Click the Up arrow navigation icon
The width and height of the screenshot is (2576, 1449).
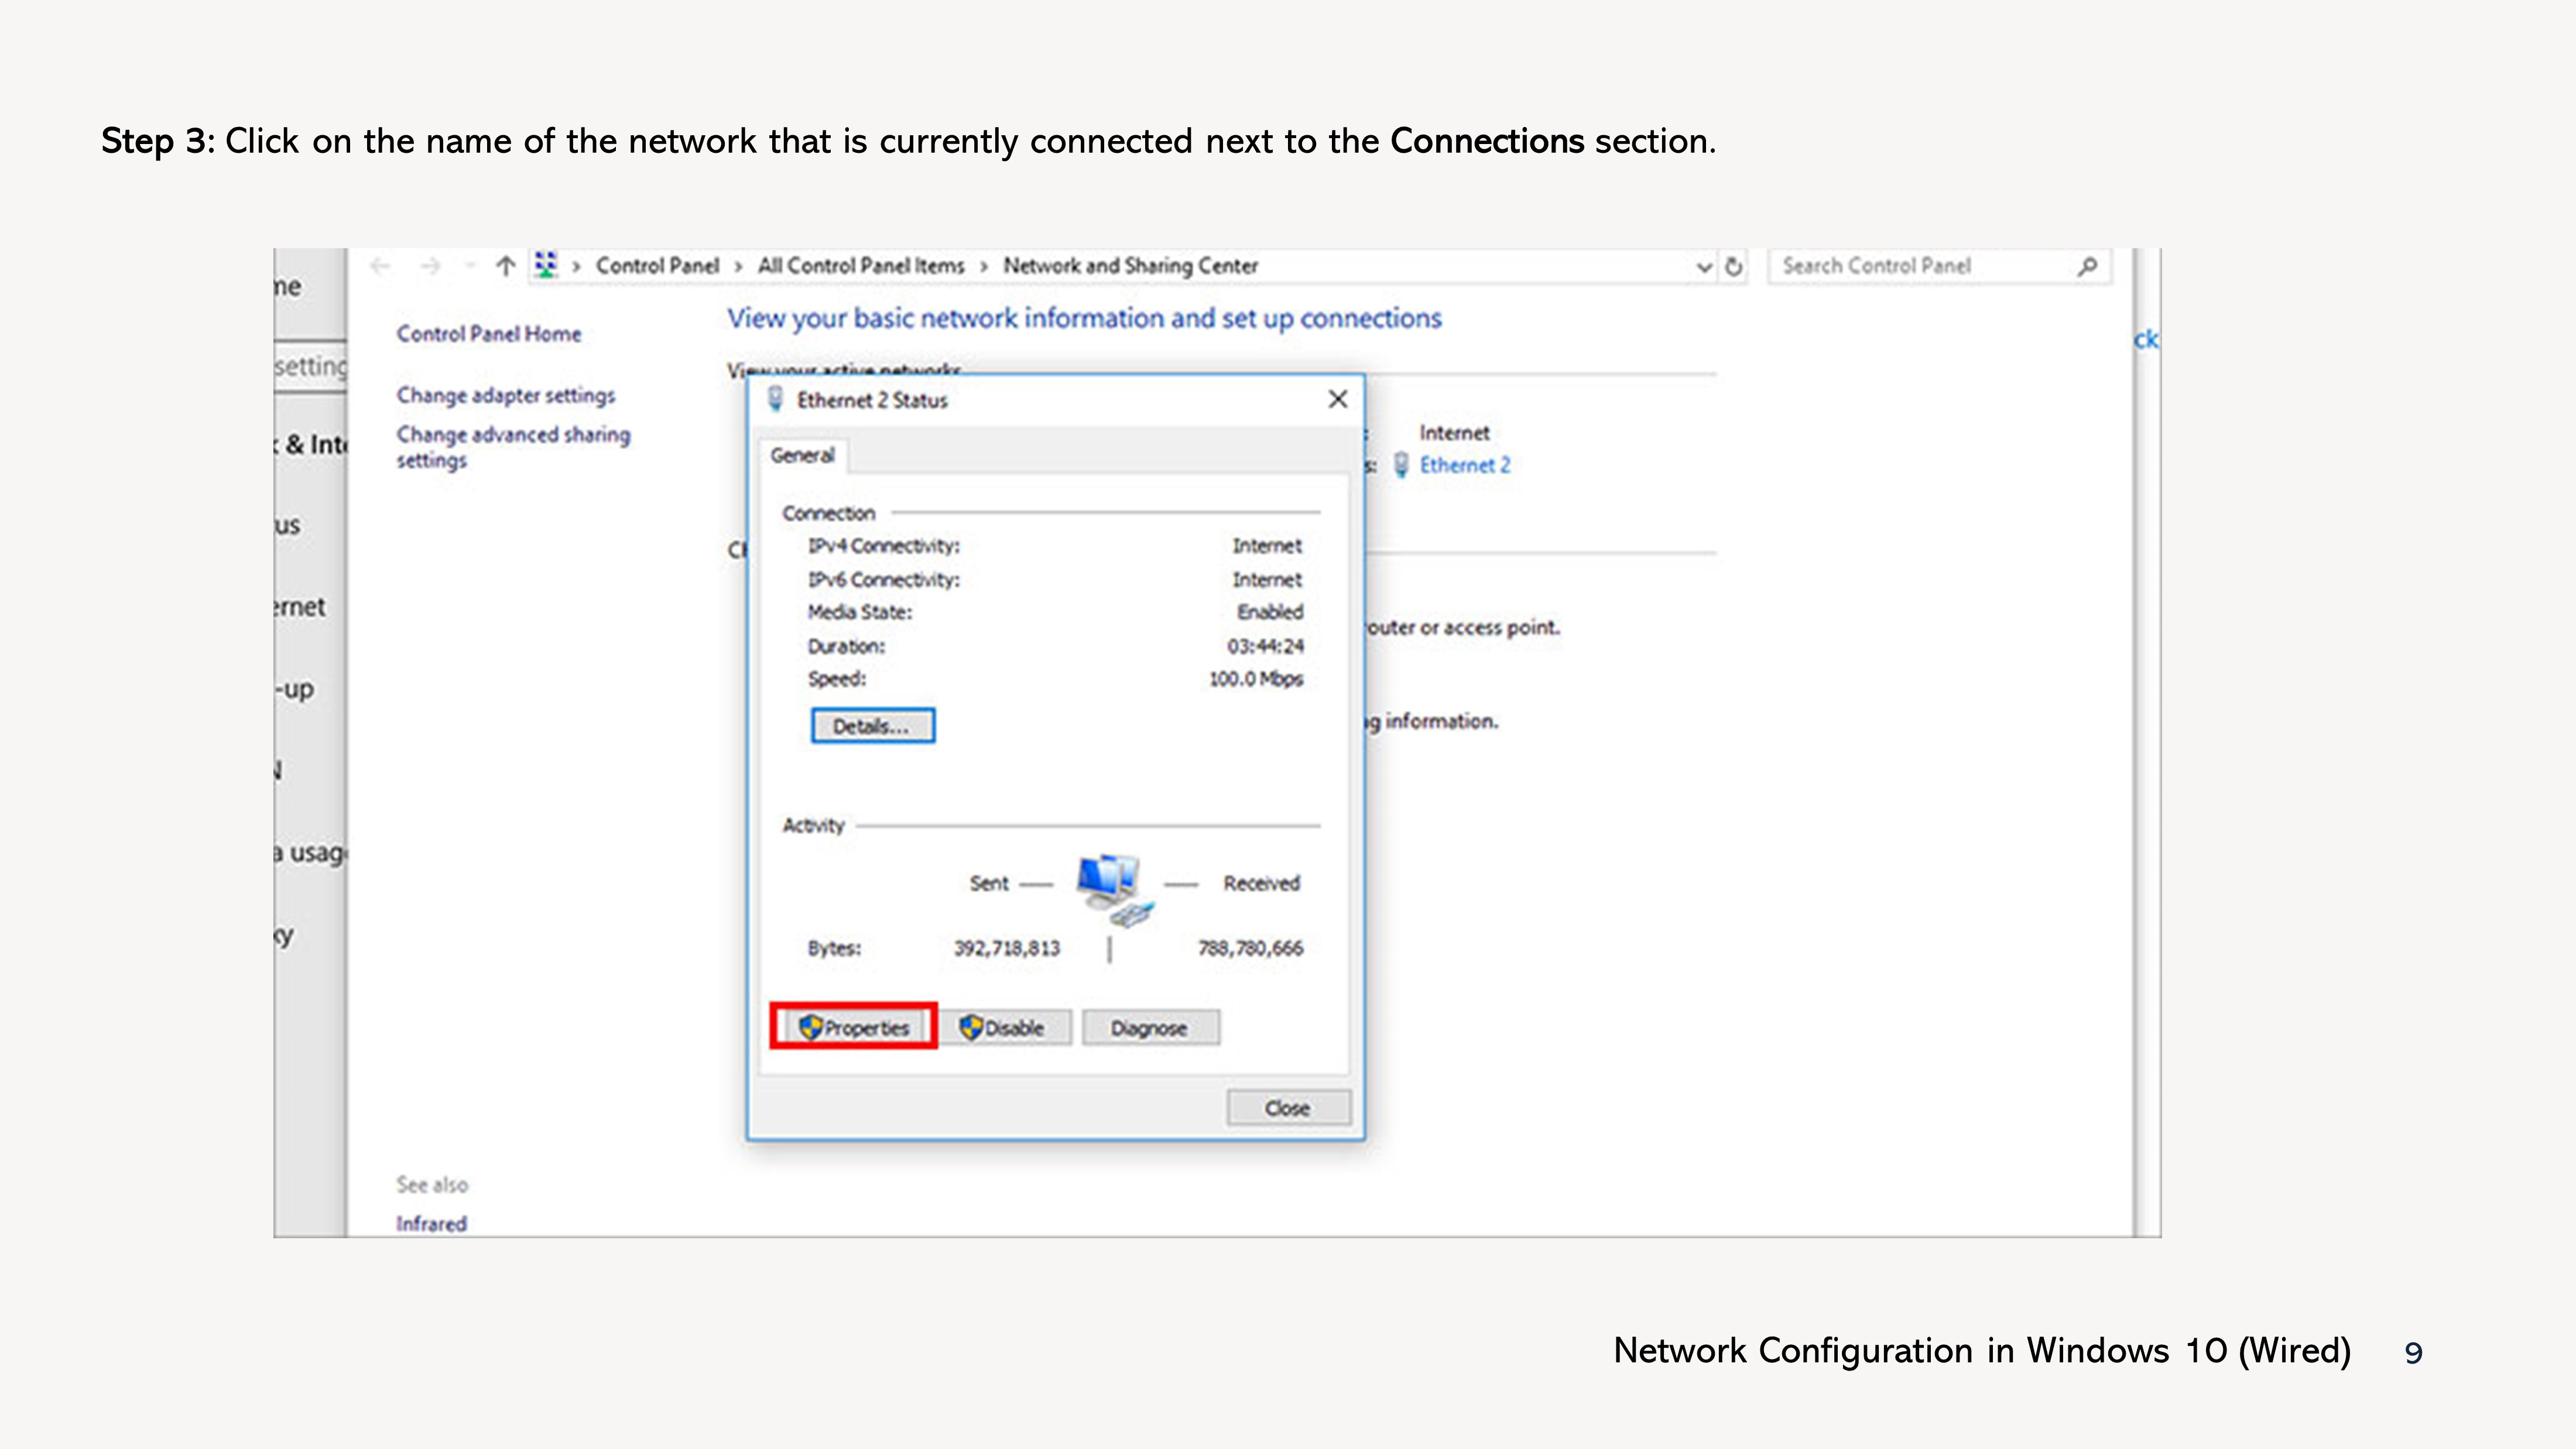505,266
